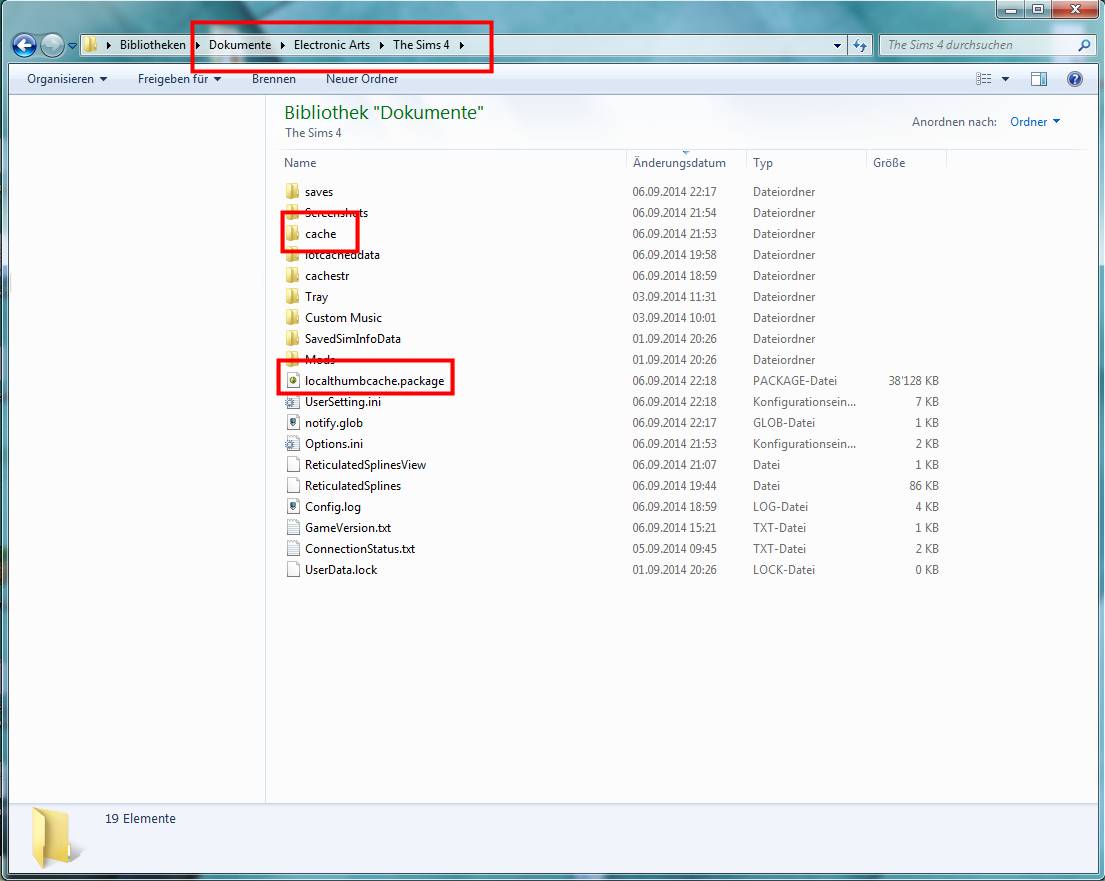Click the 38'128 KB size cell

(913, 381)
